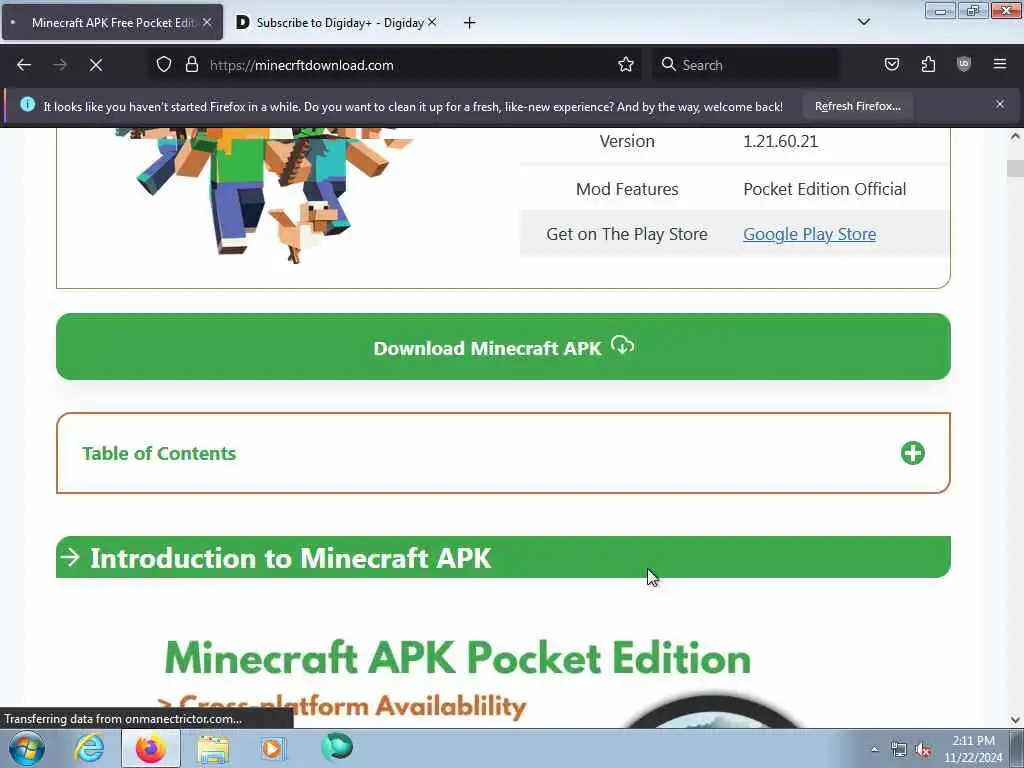Image resolution: width=1024 pixels, height=768 pixels.
Task: Stop loading the page
Action: click(96, 65)
